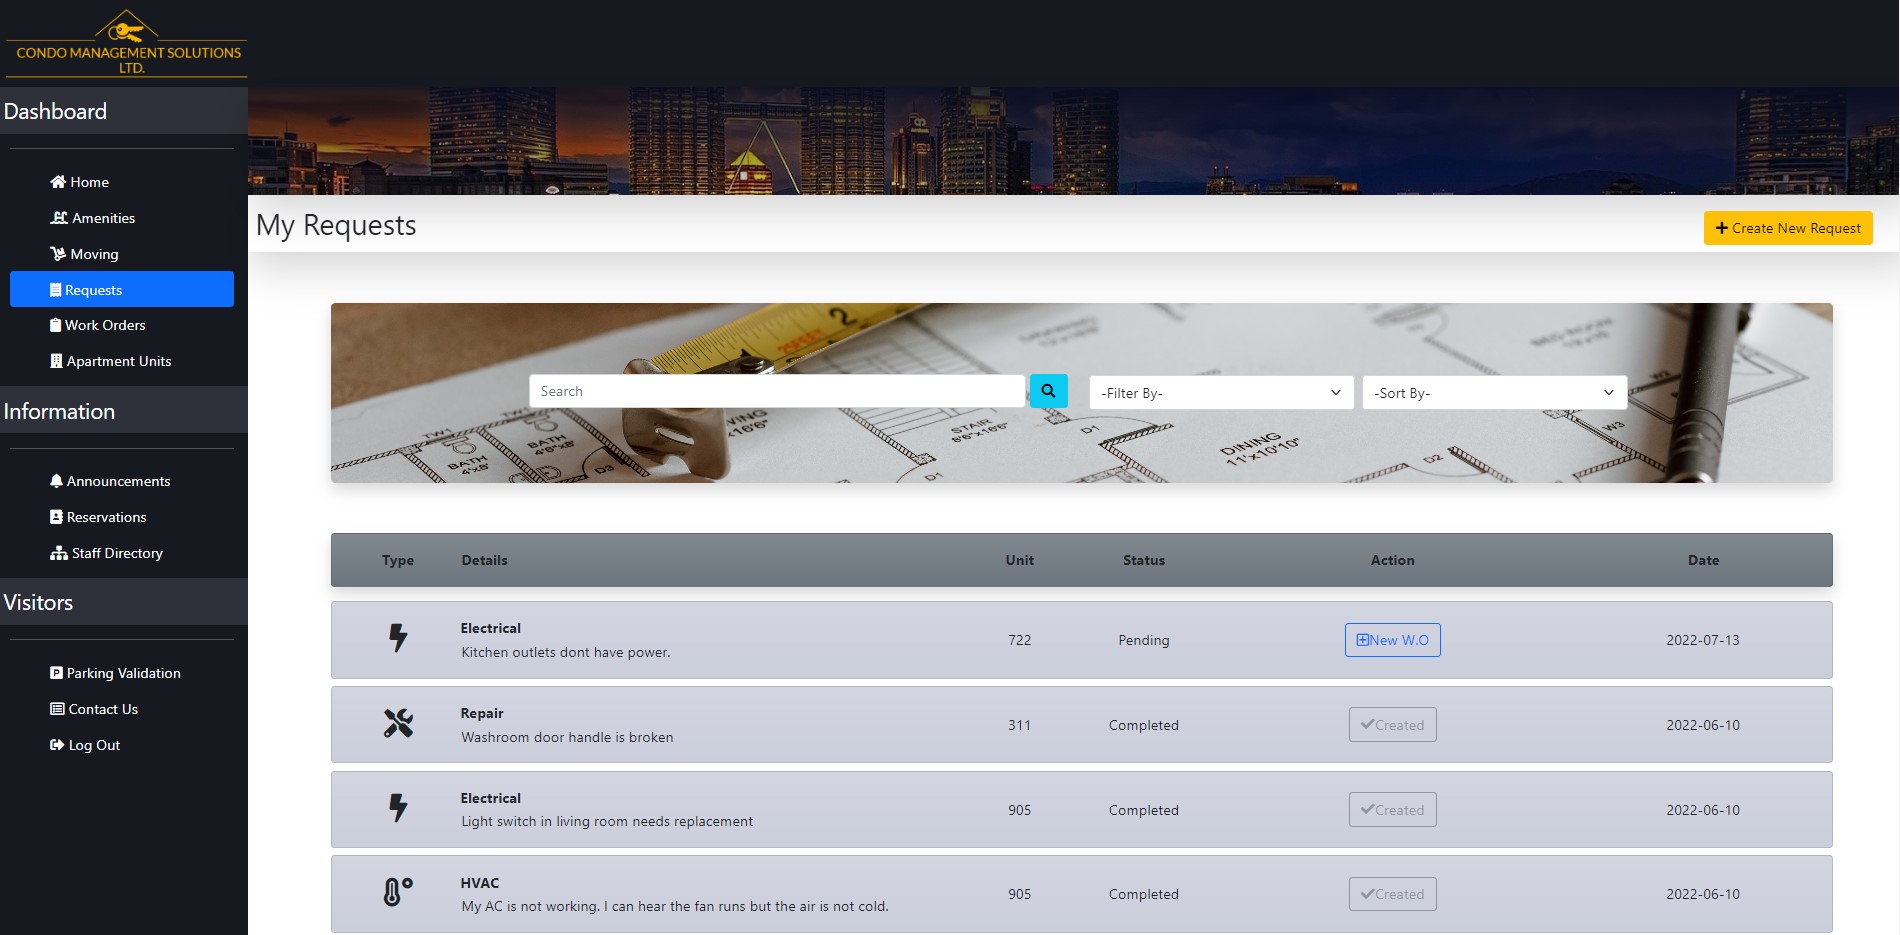Viewport: 1900px width, 935px height.
Task: Click the Moving icon in the sidebar
Action: click(x=58, y=253)
